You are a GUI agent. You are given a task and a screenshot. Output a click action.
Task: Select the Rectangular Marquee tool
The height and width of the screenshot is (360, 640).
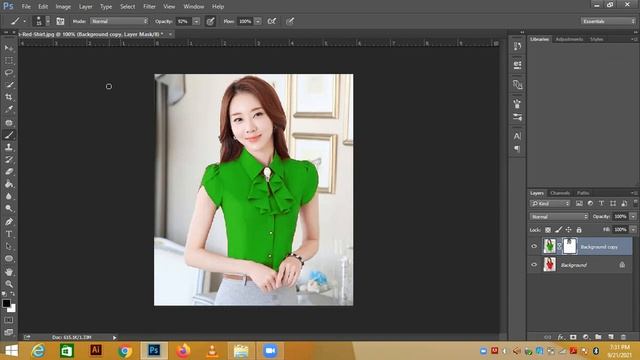pos(9,60)
